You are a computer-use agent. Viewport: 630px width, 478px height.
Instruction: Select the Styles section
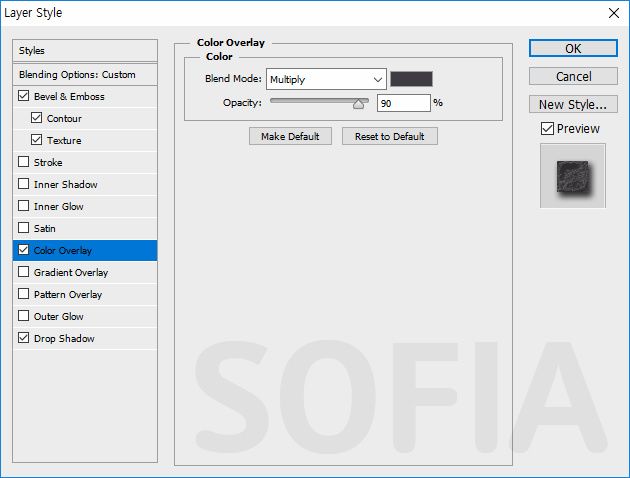(85, 51)
